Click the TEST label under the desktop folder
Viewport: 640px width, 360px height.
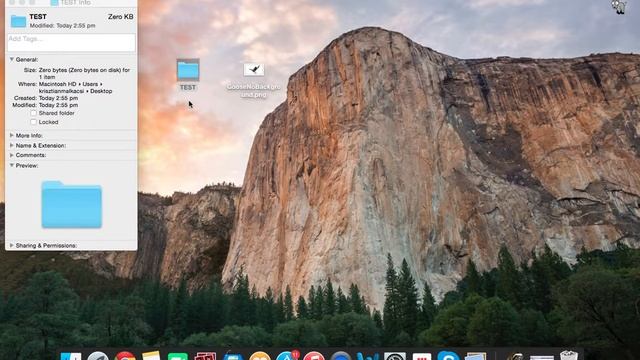pyautogui.click(x=188, y=87)
